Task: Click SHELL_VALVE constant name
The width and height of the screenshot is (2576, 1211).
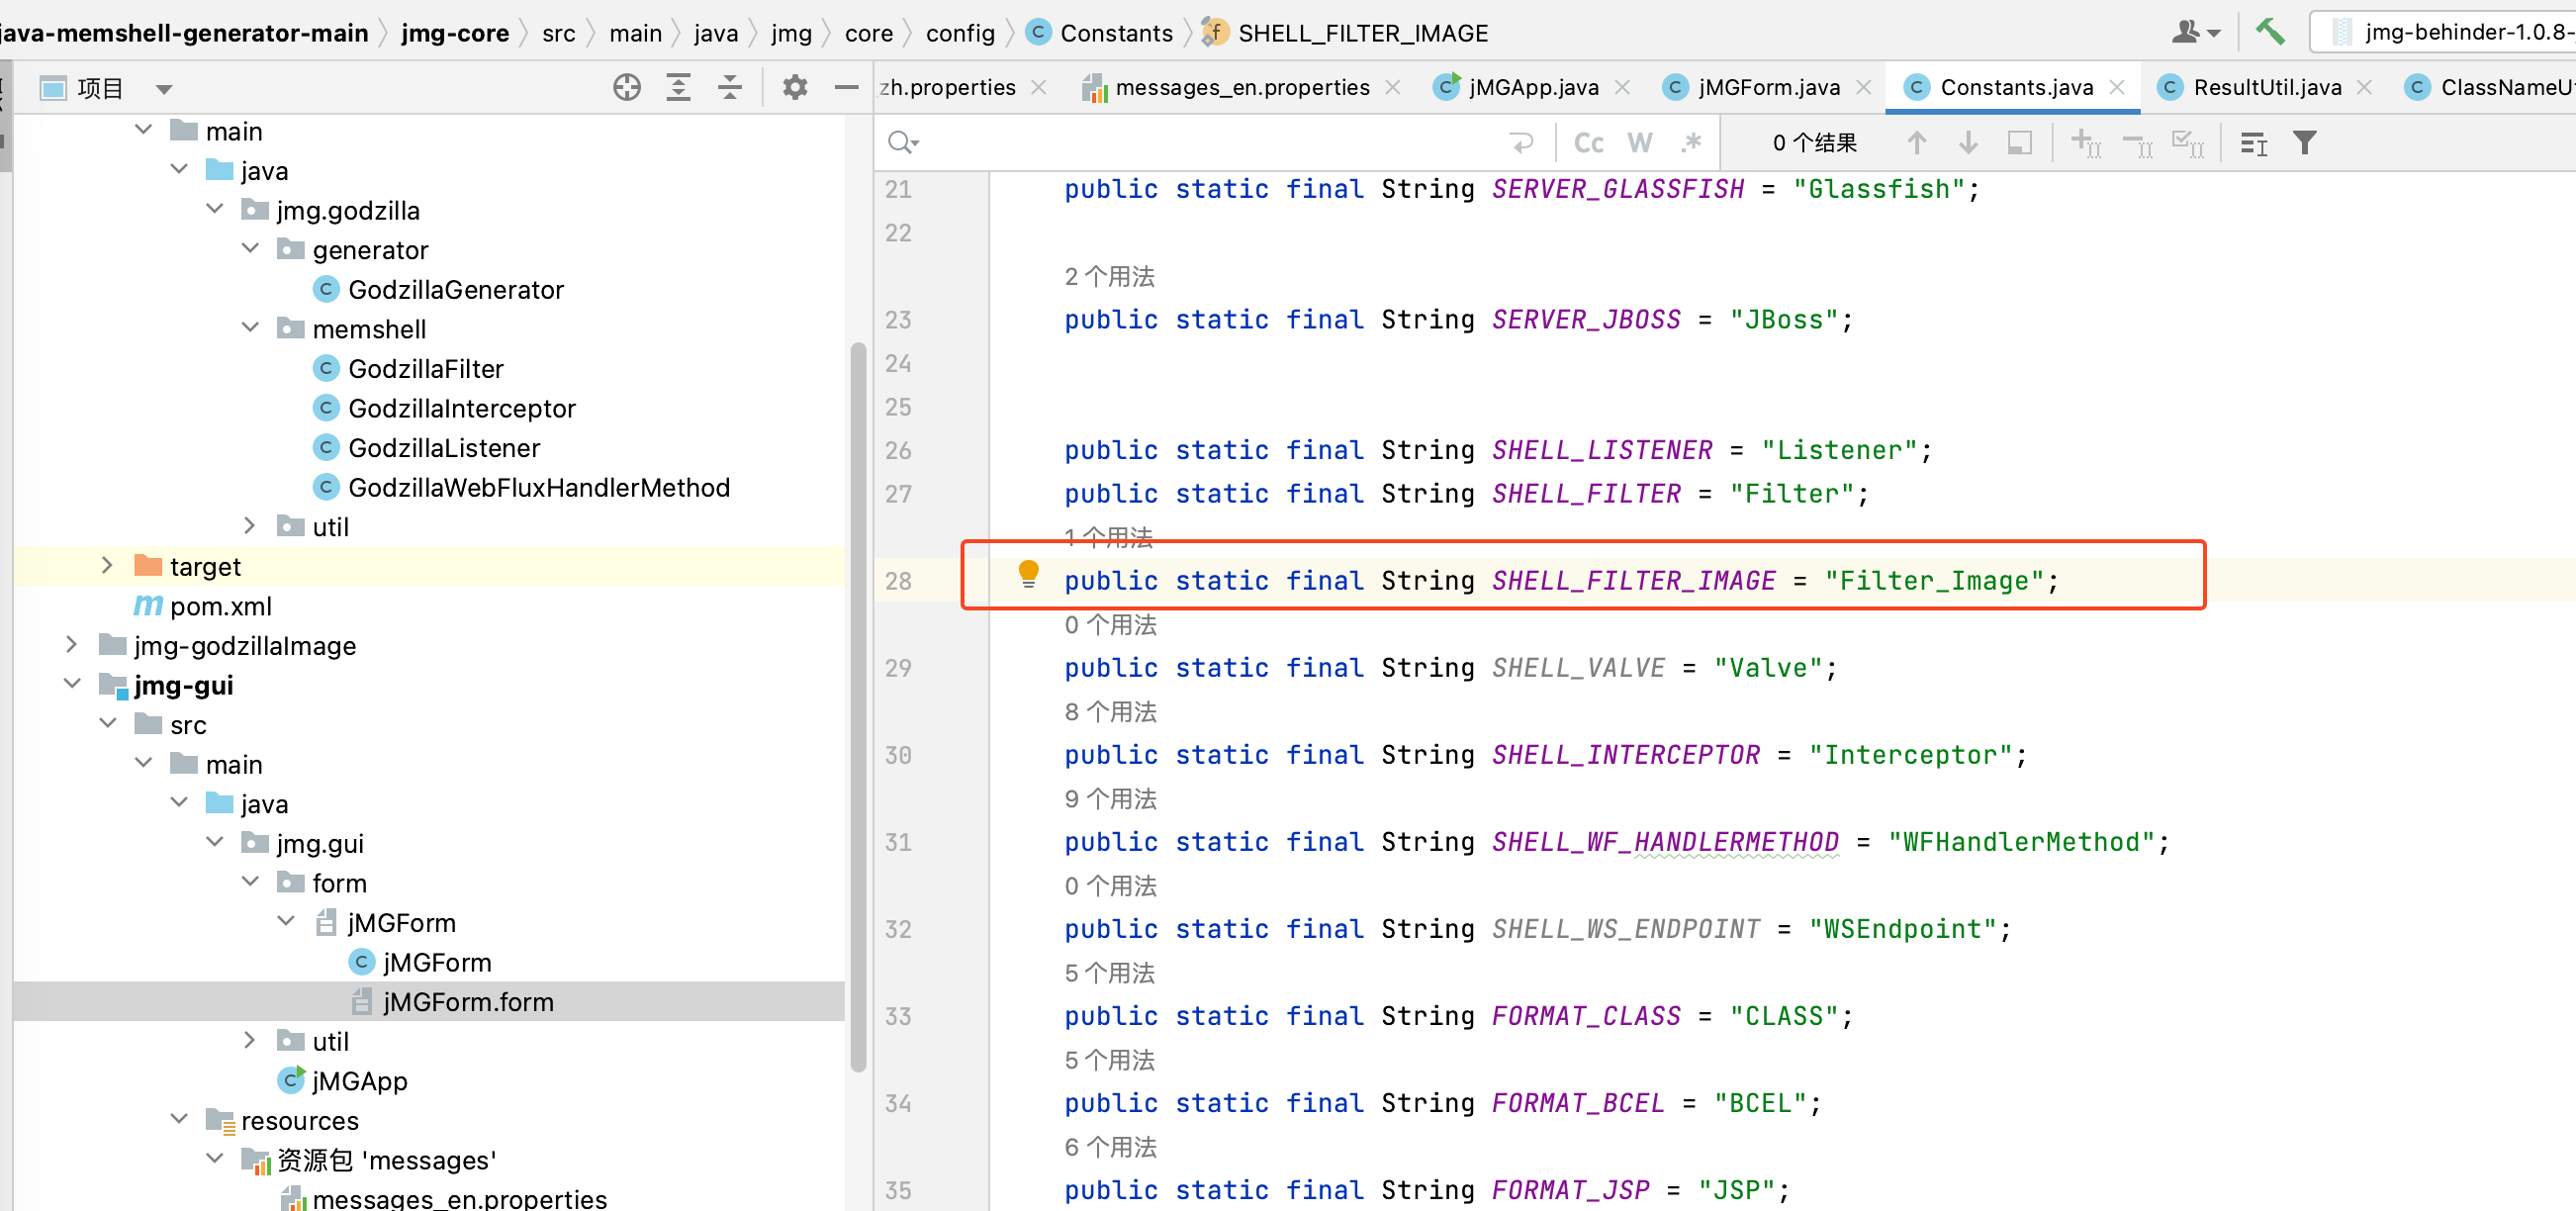Action: pos(1578,668)
